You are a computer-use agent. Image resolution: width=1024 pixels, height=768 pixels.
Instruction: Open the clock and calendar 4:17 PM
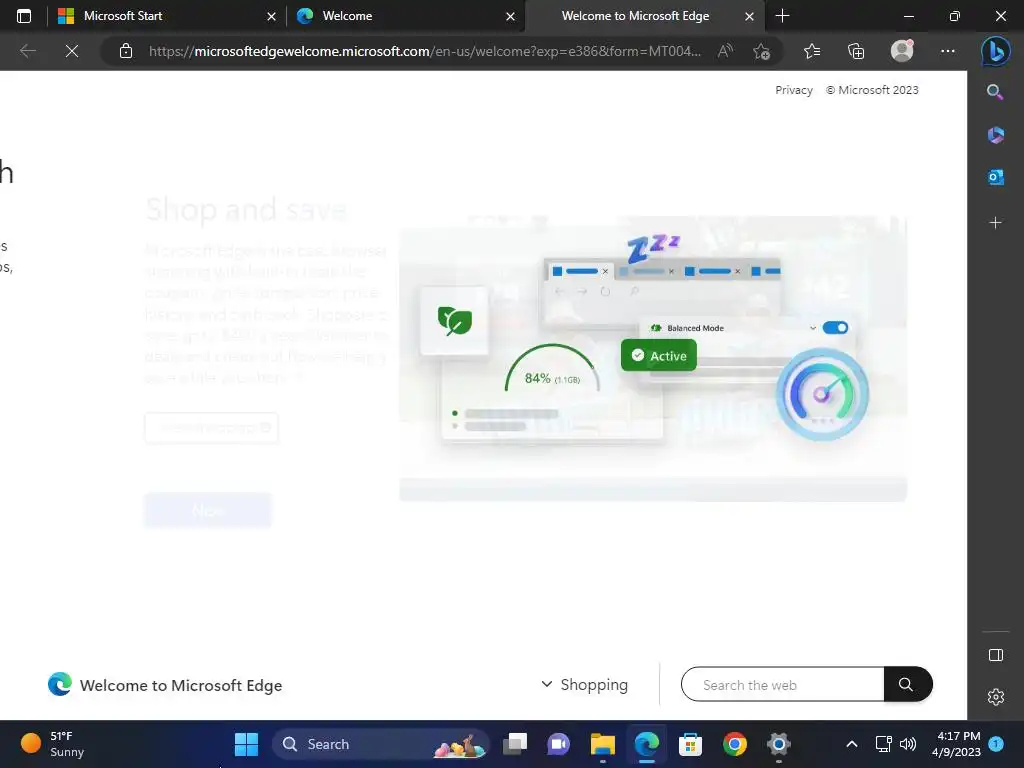pos(957,744)
